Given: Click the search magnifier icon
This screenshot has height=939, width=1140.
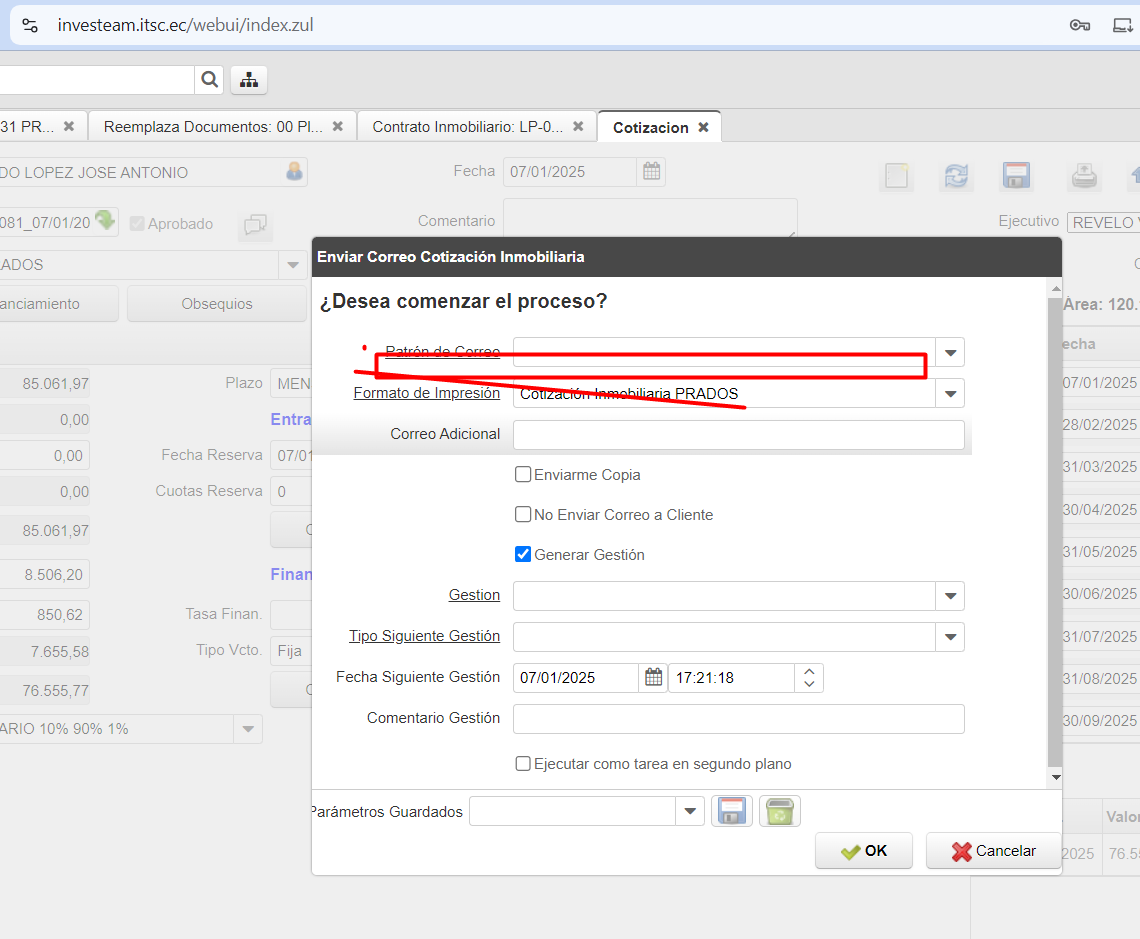Looking at the screenshot, I should [x=209, y=80].
